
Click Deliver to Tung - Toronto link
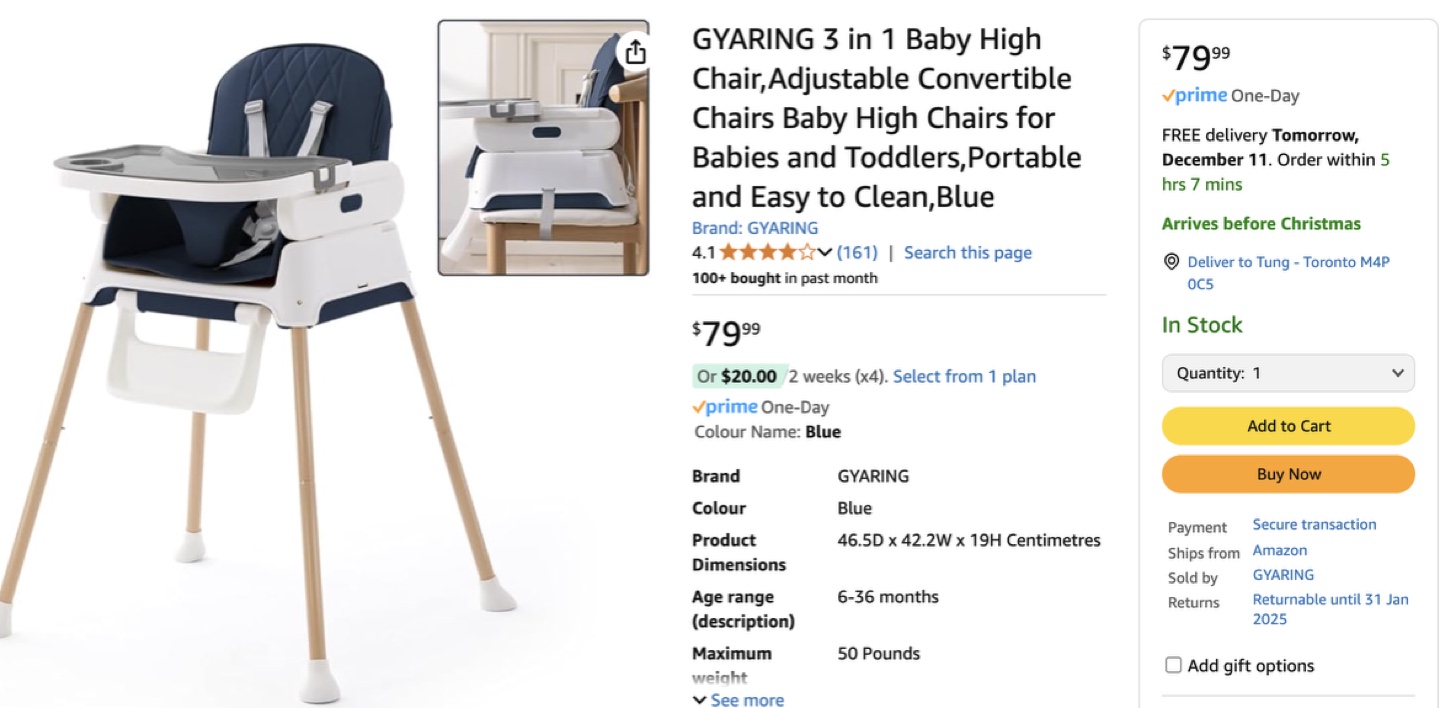pos(1288,272)
